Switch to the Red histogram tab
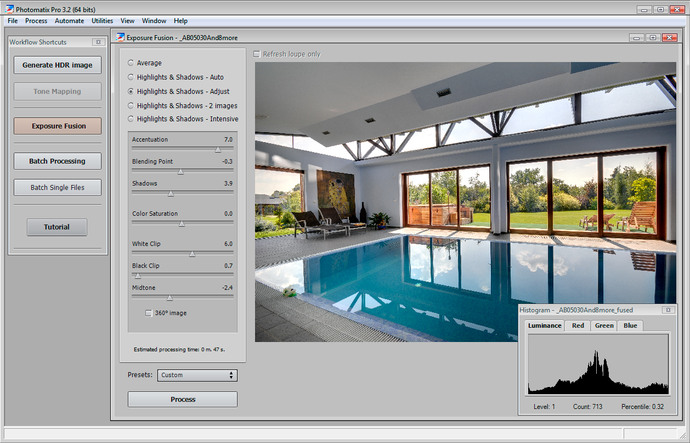Viewport: 690px width, 443px height. tap(578, 326)
